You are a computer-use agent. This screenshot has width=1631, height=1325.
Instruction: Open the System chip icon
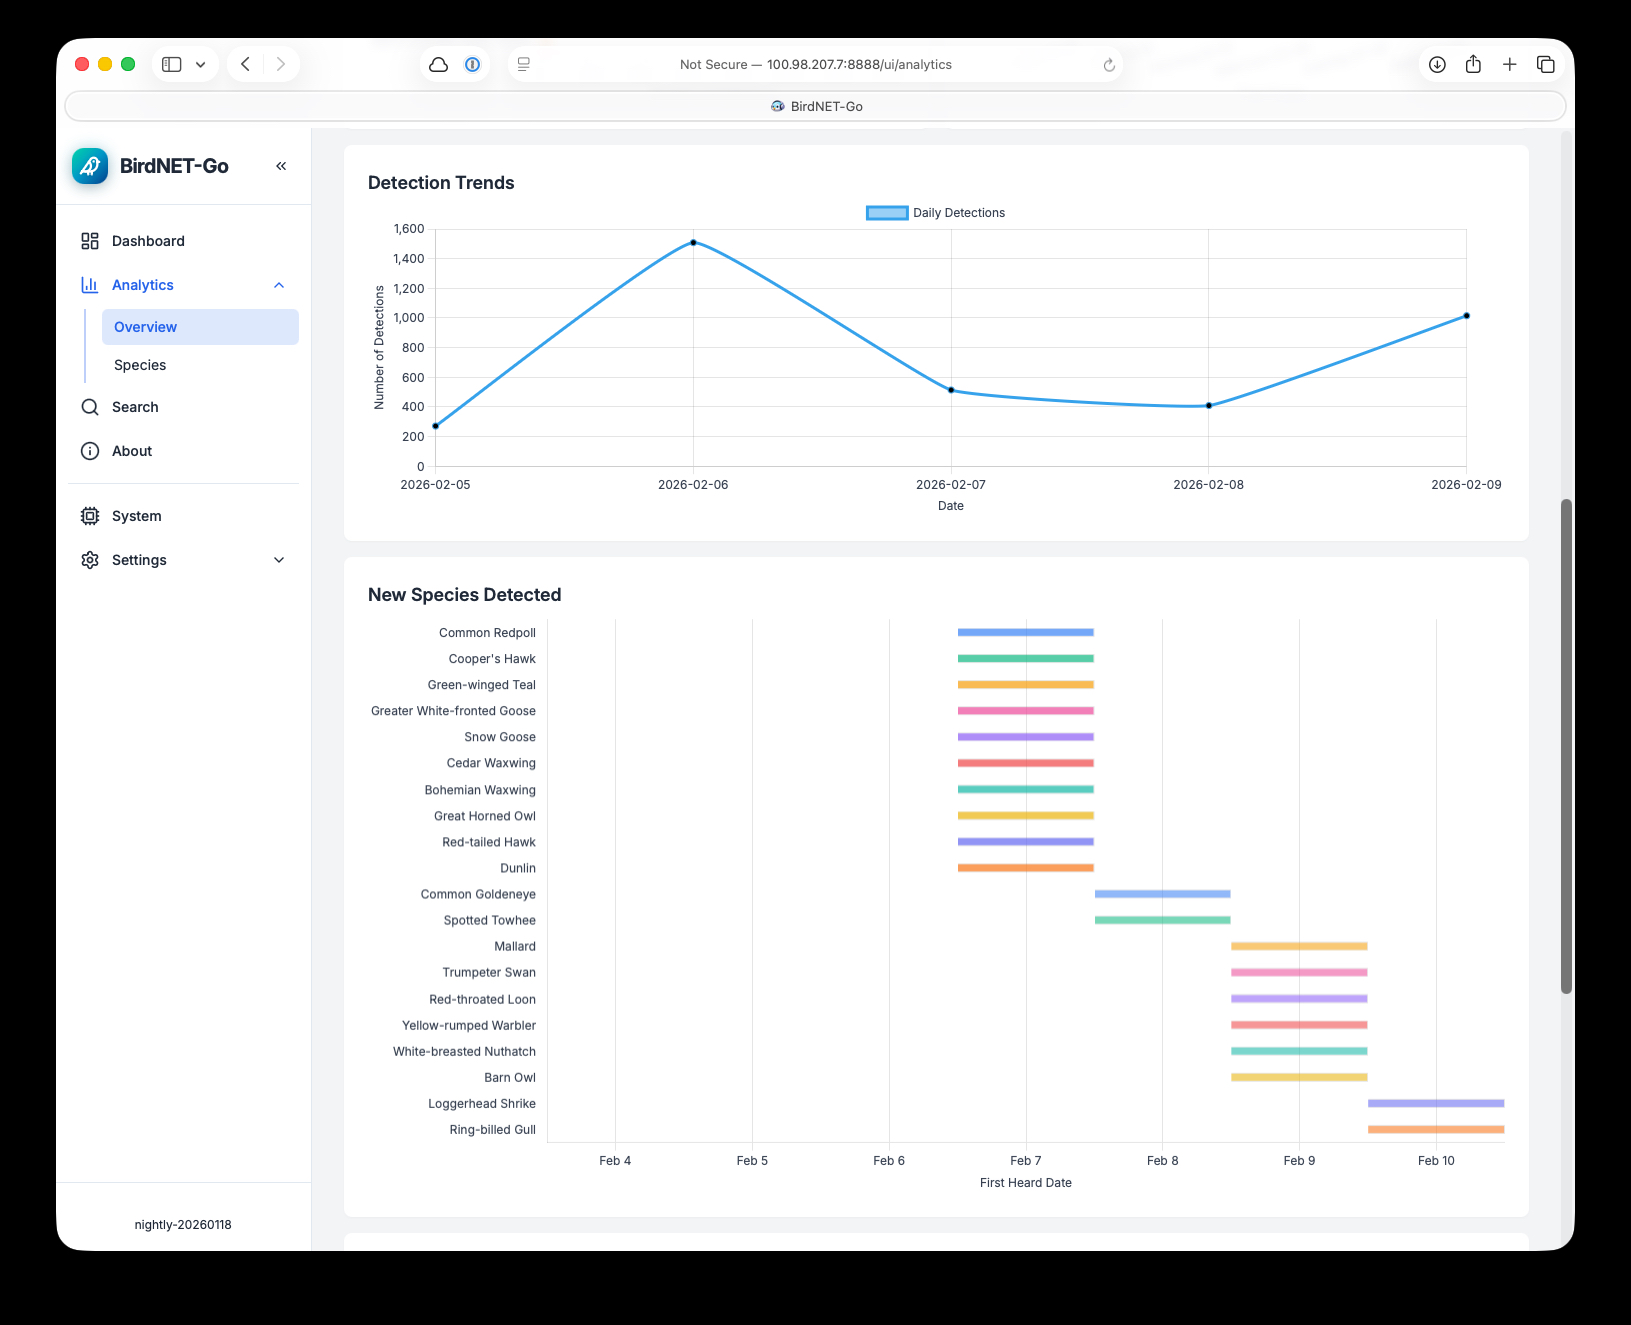pyautogui.click(x=90, y=516)
